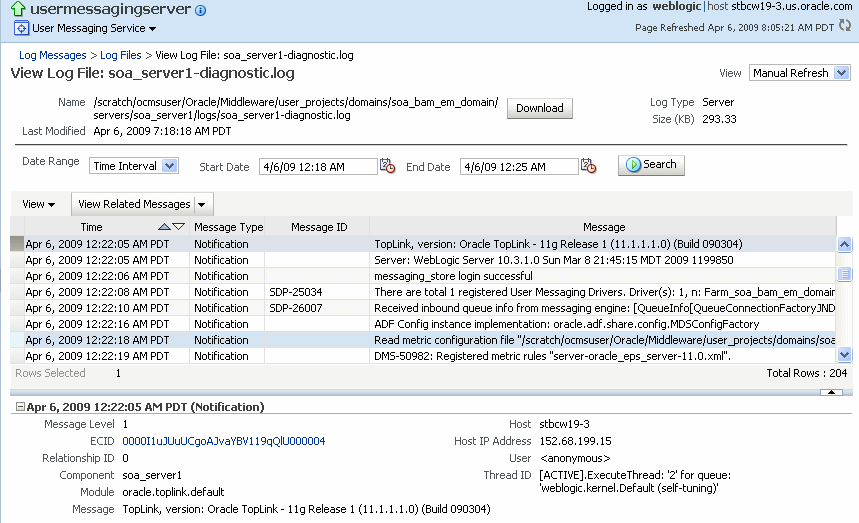The image size is (859, 523).
Task: Click the User Messaging Service target icon
Action: pyautogui.click(x=21, y=28)
